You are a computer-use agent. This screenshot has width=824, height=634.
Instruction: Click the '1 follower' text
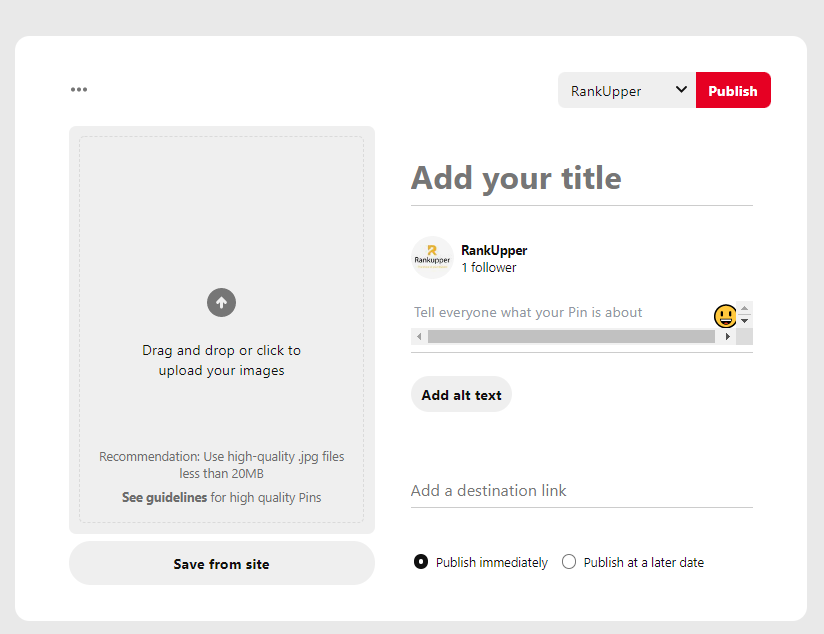point(489,268)
